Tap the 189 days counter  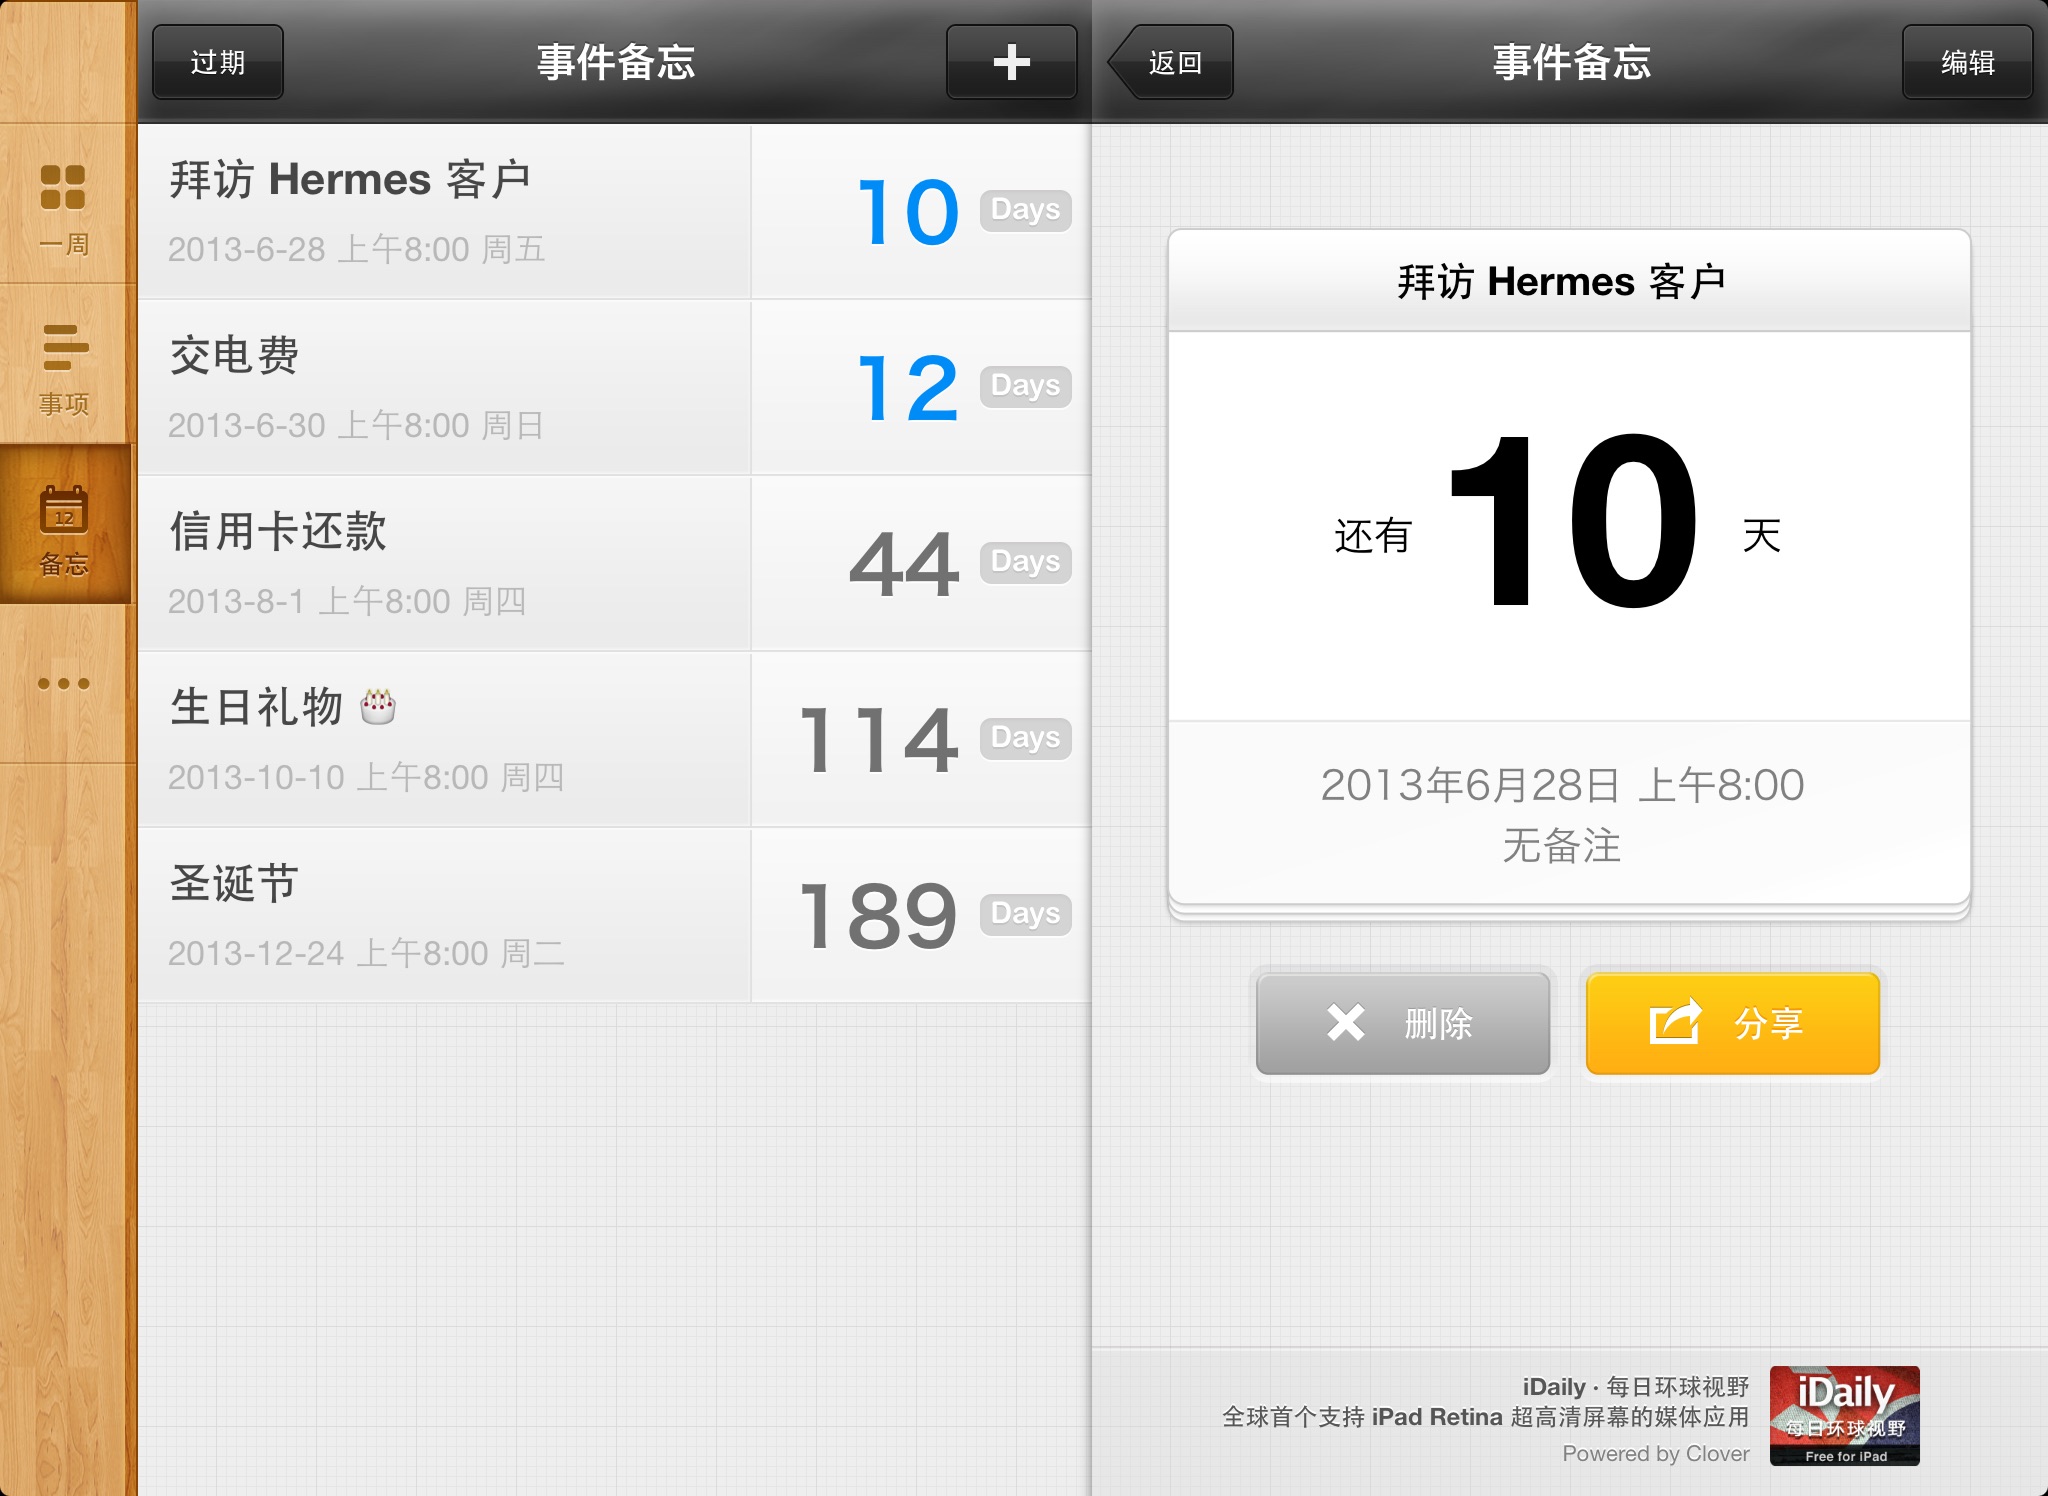click(x=880, y=916)
